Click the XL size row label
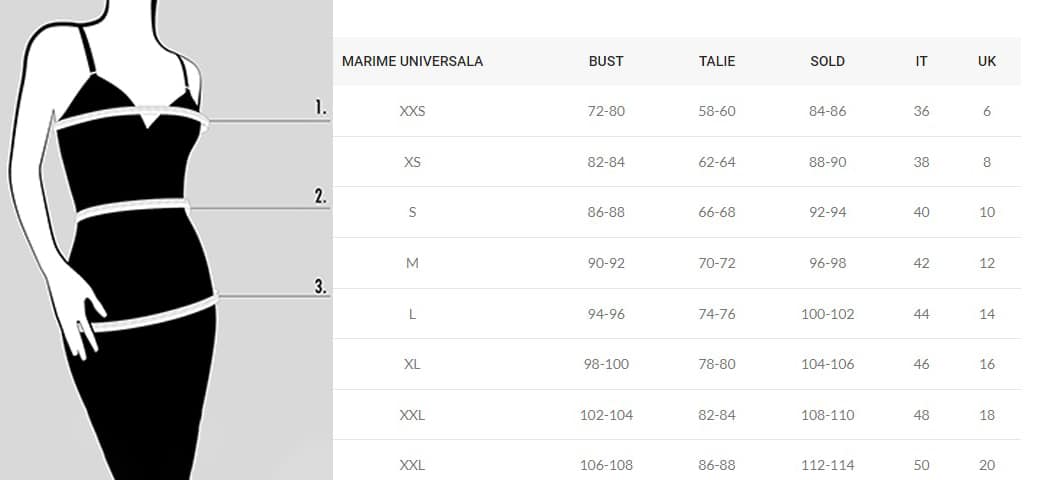The image size is (1046, 480). (412, 364)
